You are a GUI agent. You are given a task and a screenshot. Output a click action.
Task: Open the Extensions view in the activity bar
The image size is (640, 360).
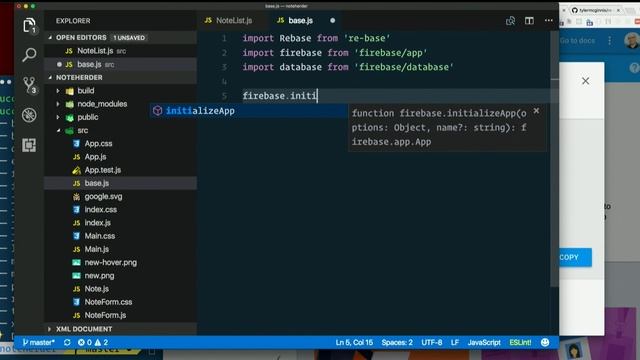[x=29, y=145]
